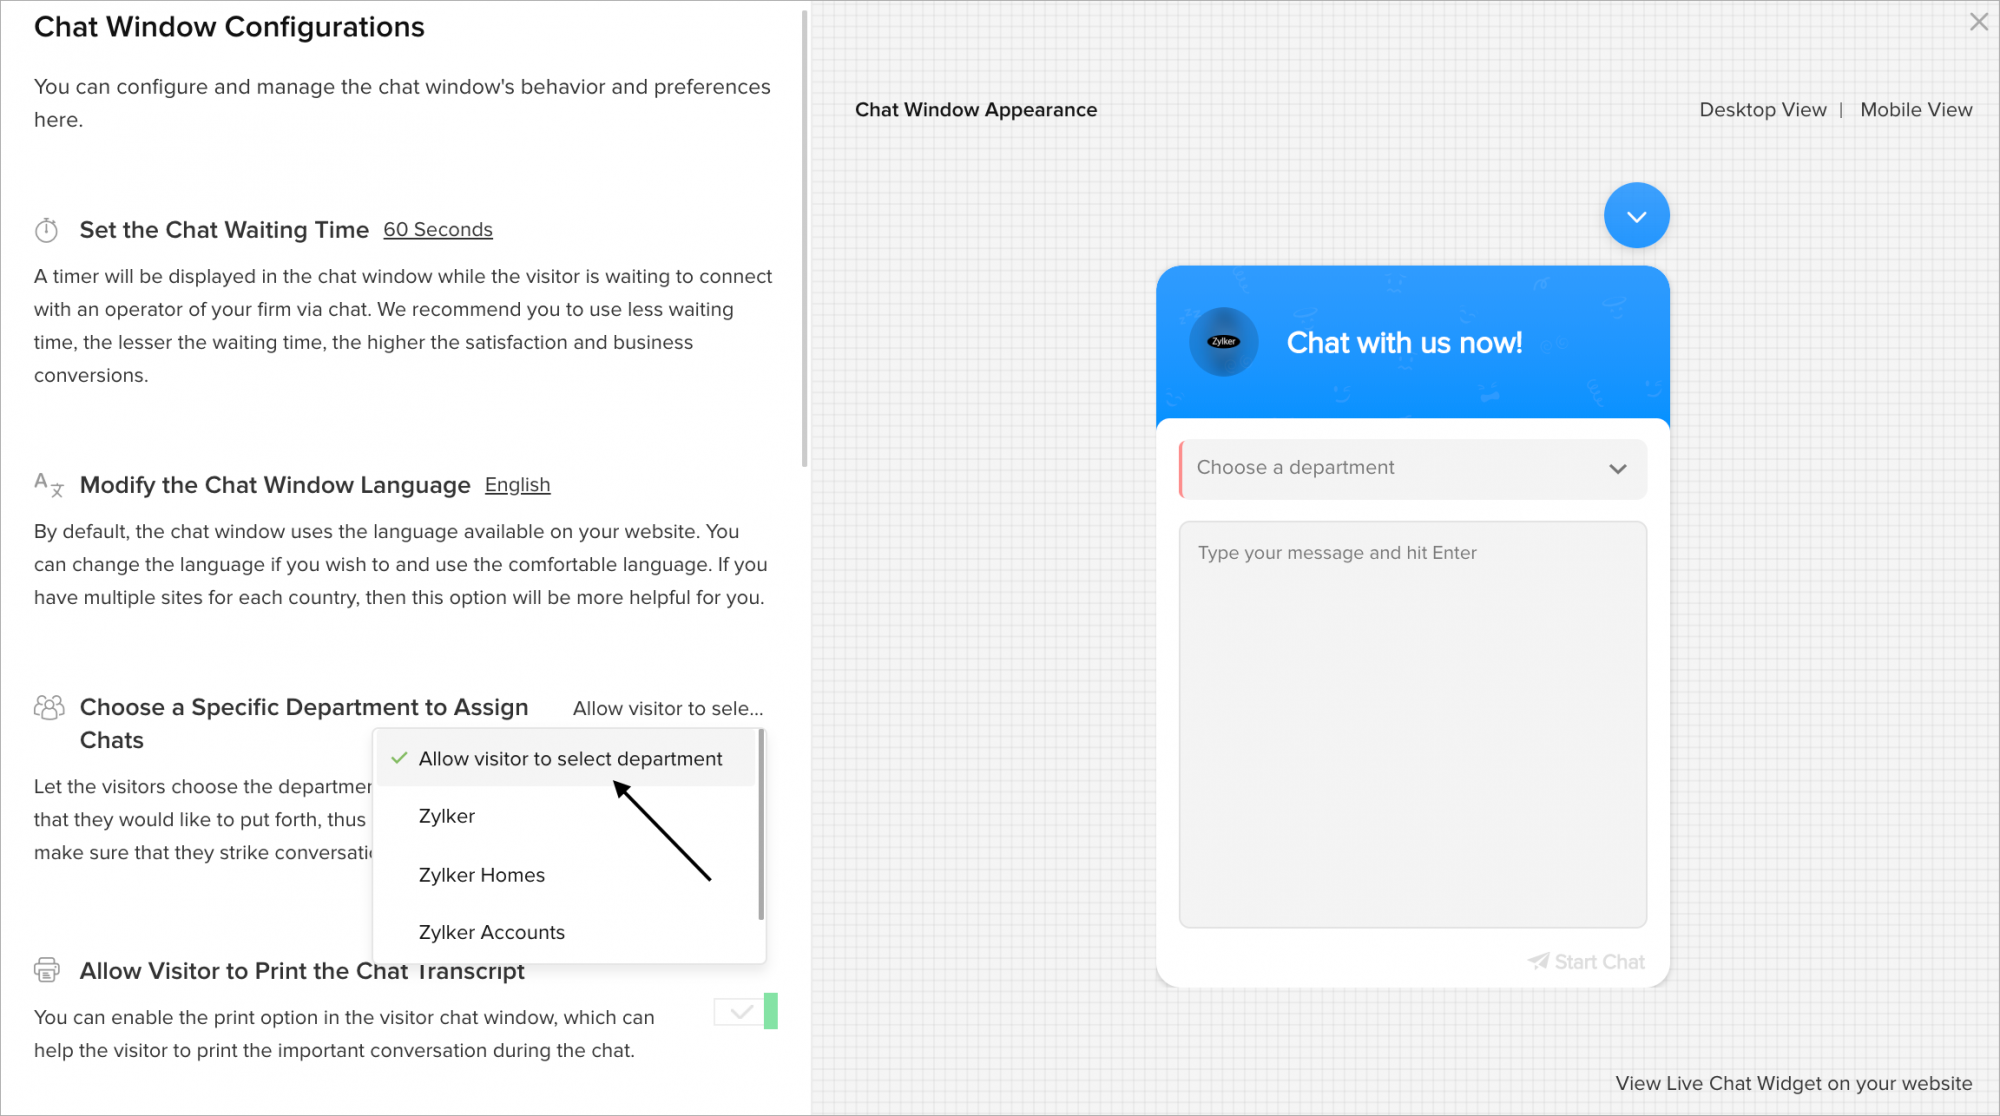
Task: Click the English language link
Action: tap(516, 484)
